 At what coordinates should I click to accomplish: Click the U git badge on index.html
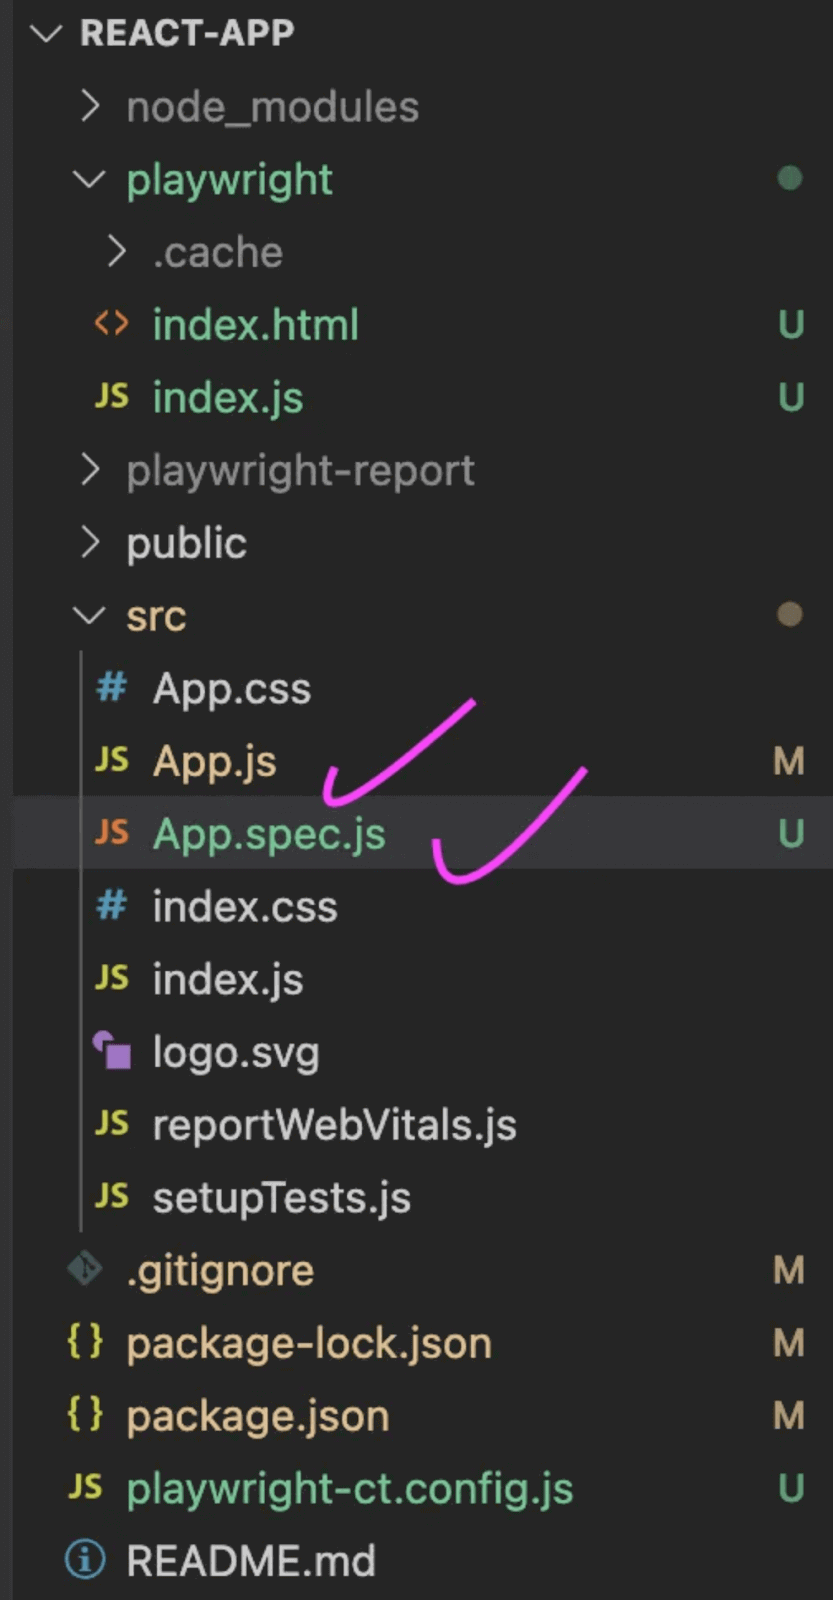791,324
